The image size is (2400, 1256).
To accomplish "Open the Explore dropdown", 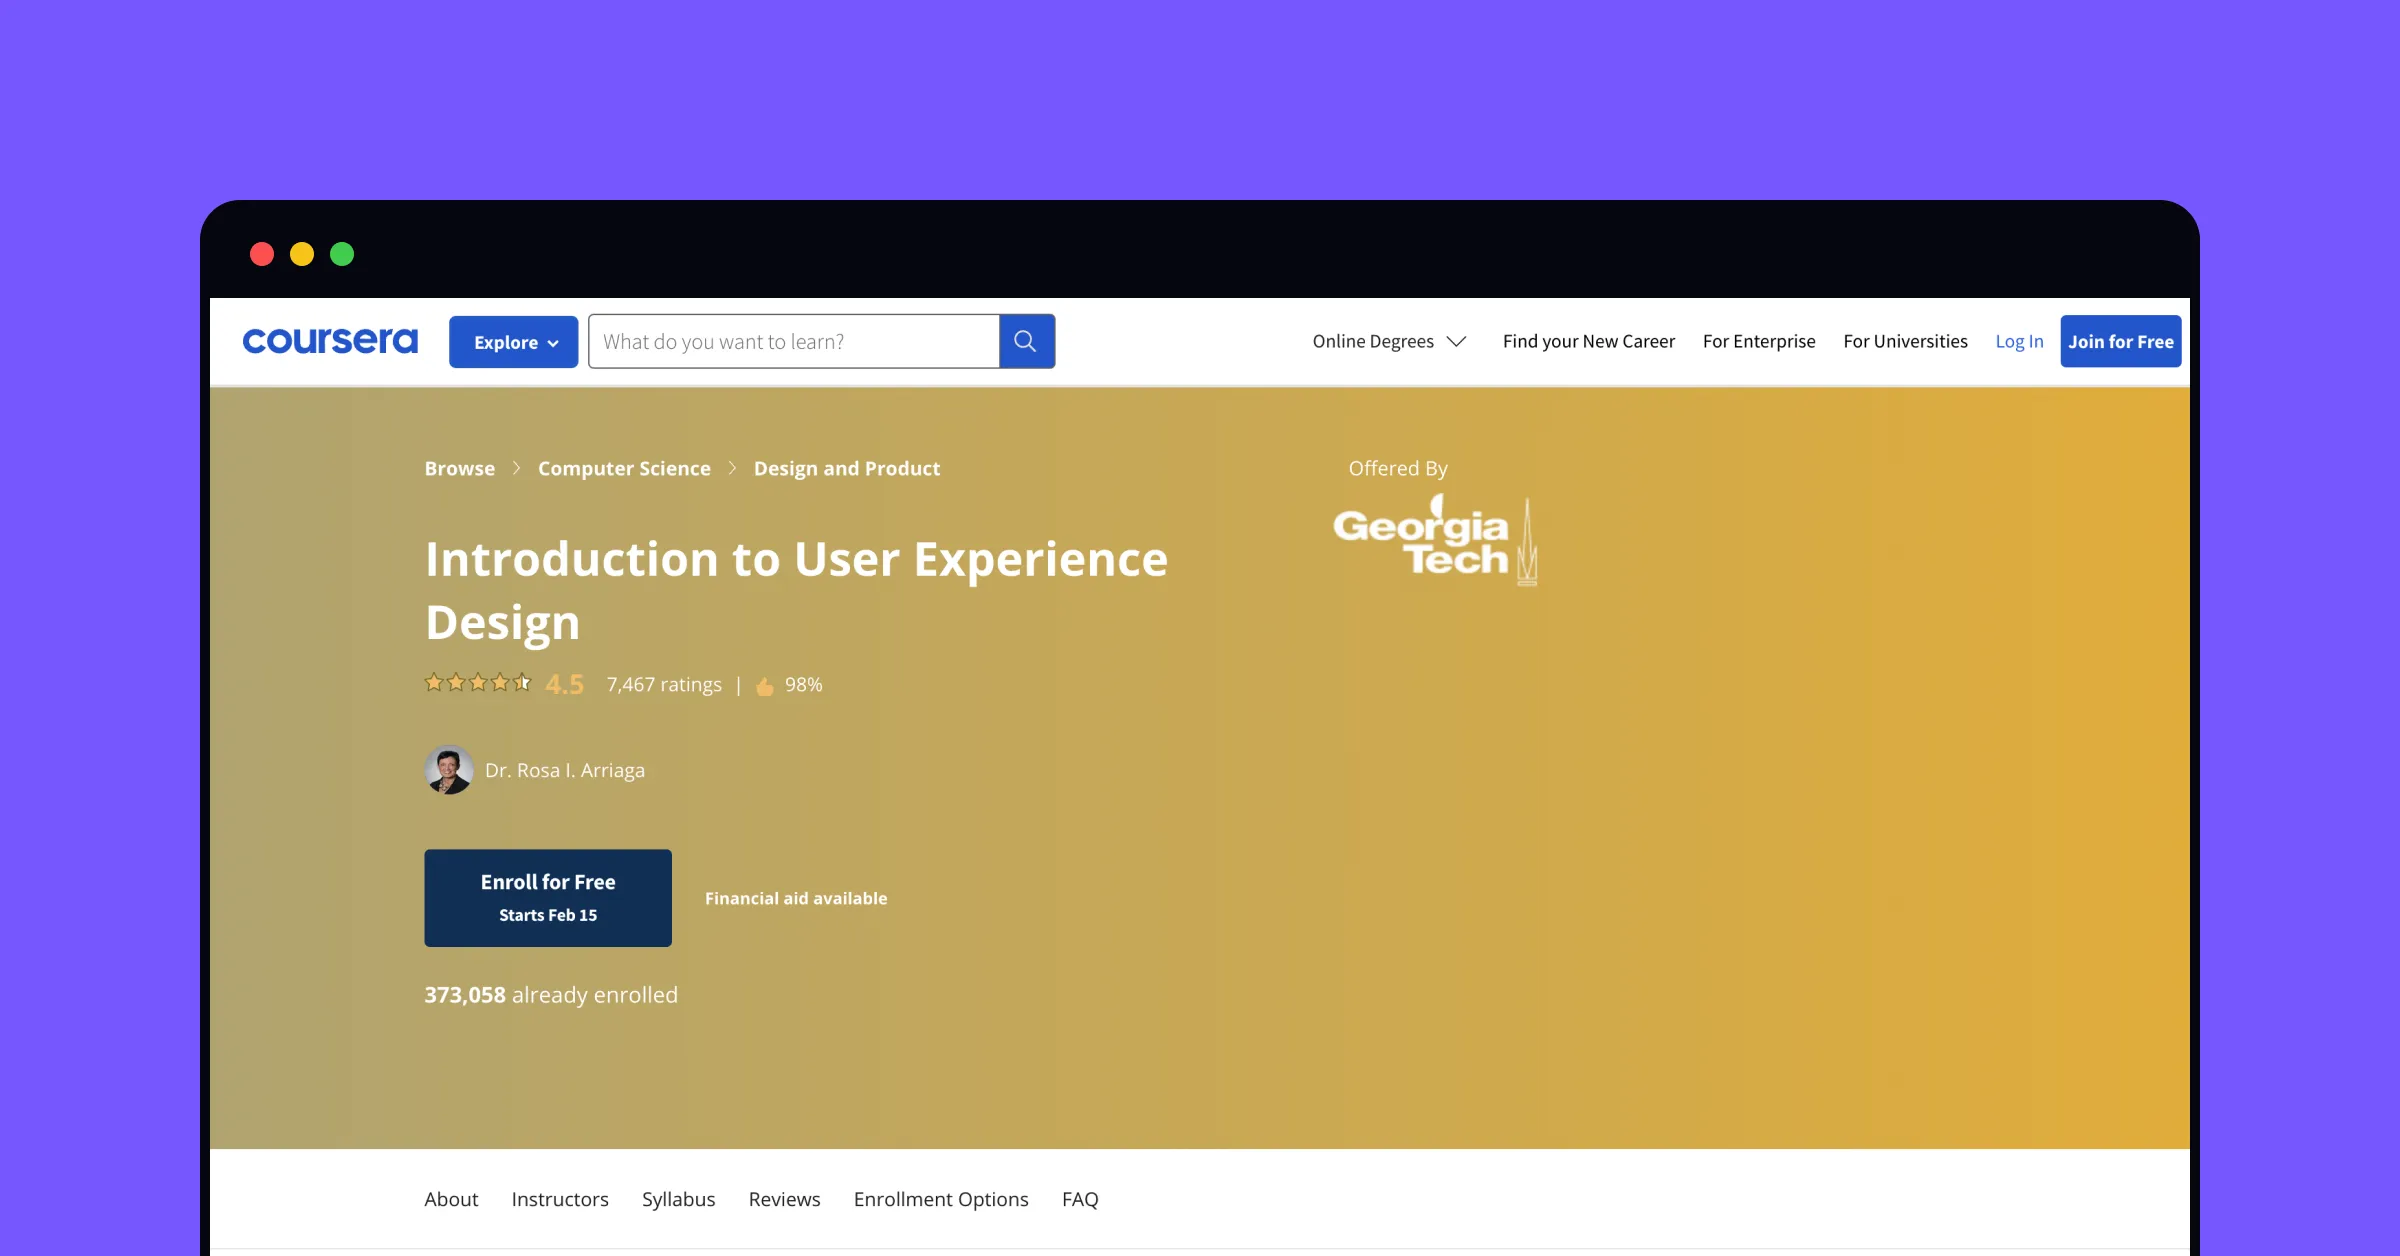I will pos(512,341).
